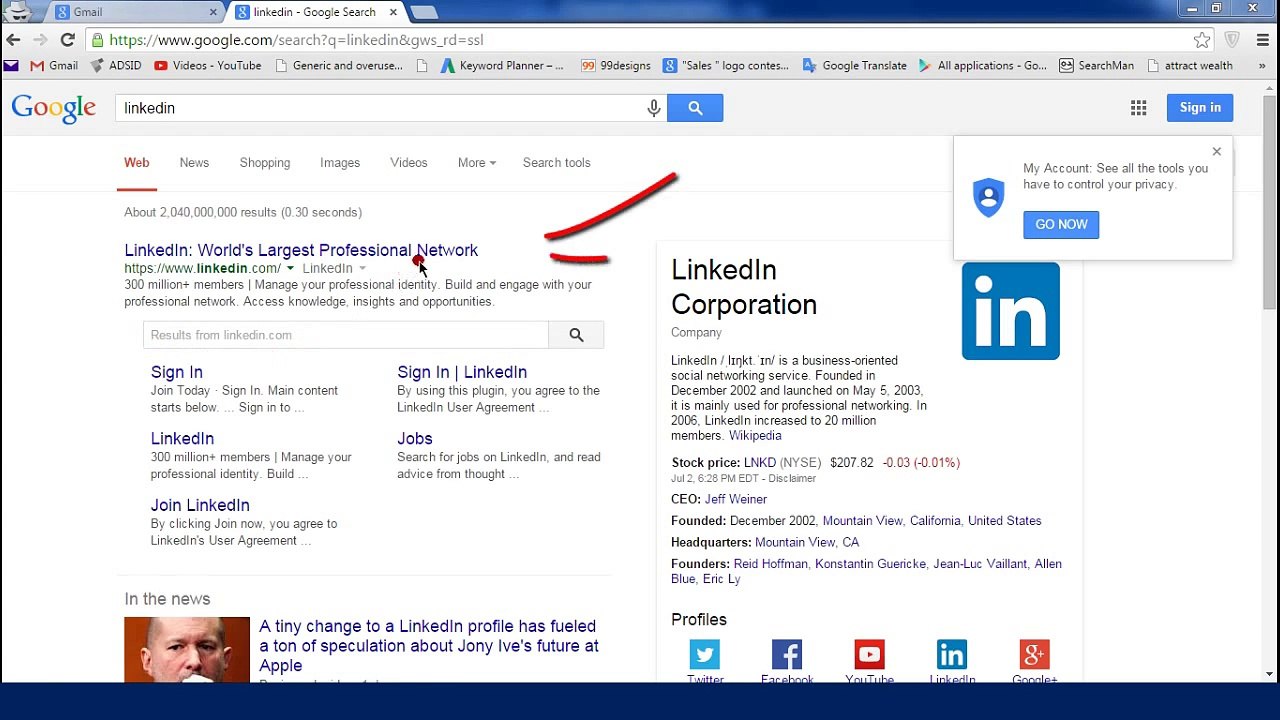Screen dimensions: 1280x720
Task: Open the Videos - YouTube bookmark
Action: tap(208, 65)
